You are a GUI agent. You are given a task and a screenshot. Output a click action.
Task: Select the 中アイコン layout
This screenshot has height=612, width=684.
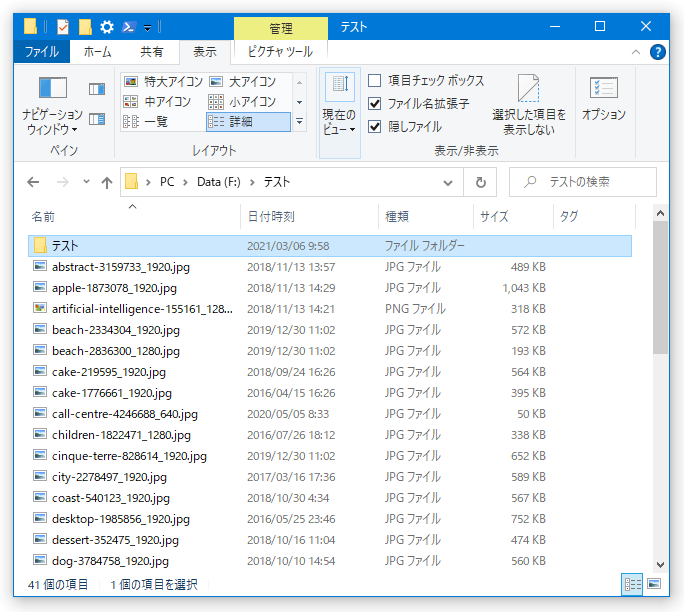157,102
